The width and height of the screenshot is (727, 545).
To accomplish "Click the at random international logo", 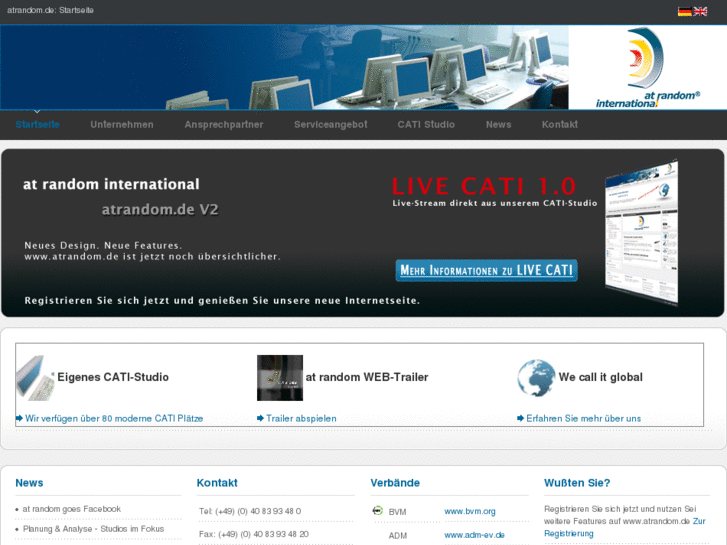I will tap(648, 68).
